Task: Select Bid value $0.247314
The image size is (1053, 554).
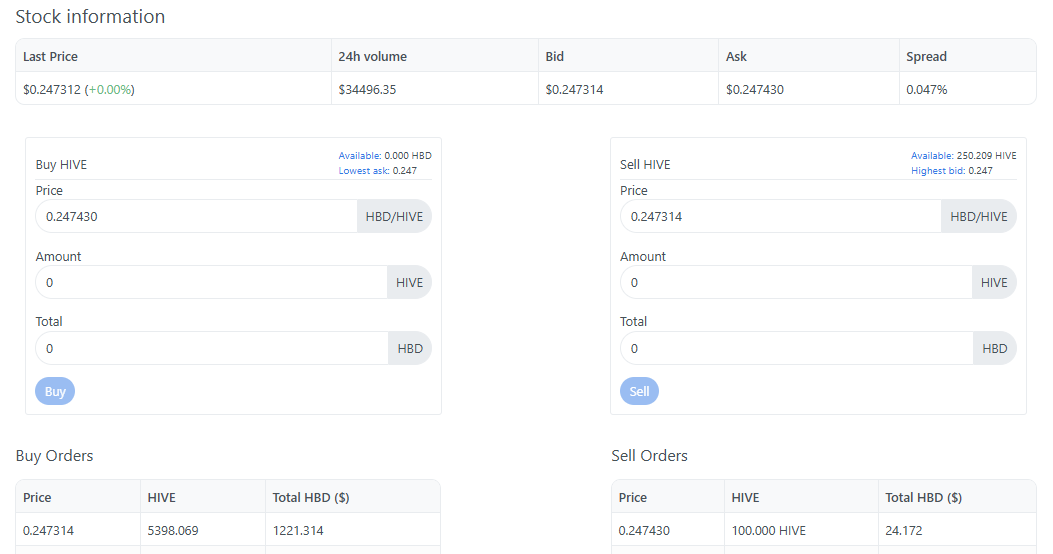Action: [574, 89]
